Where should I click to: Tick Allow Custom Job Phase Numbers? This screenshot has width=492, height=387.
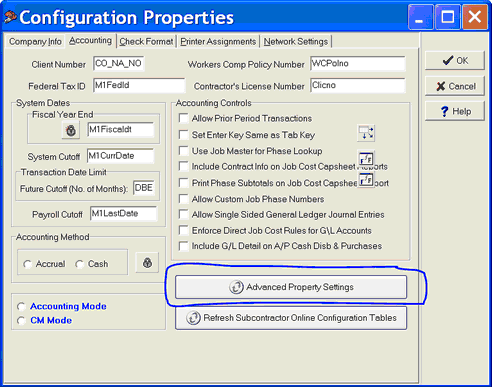click(184, 199)
